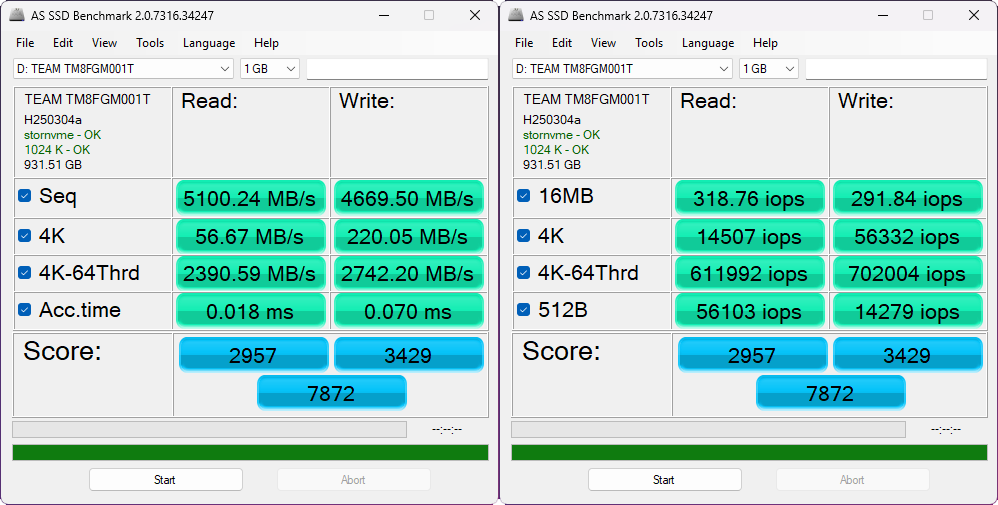Click the AS SSD app icon in right window title bar
Image resolution: width=998 pixels, height=505 pixels.
[516, 15]
